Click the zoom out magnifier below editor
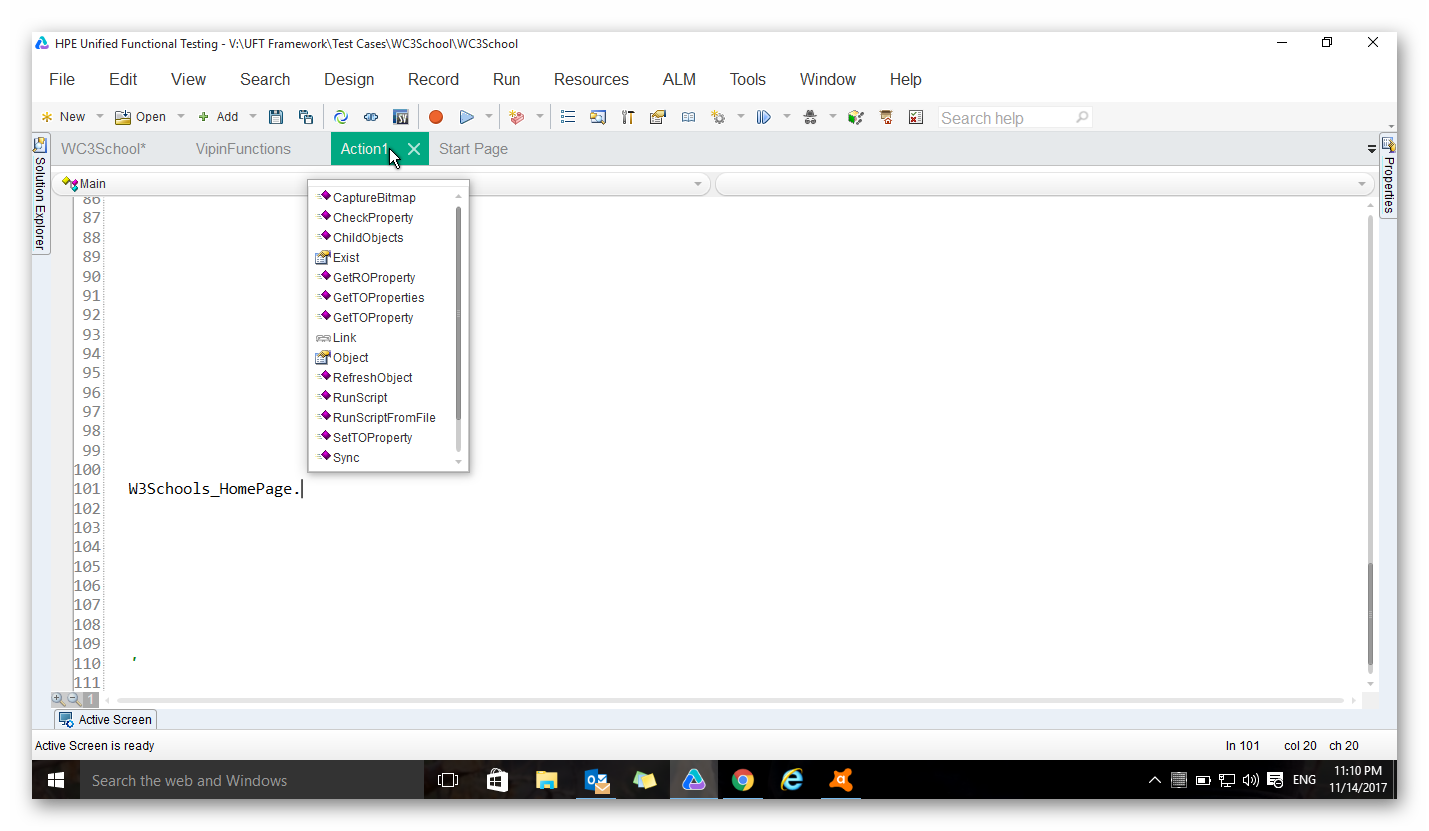Screen dimensions: 1429x831 click(x=74, y=699)
